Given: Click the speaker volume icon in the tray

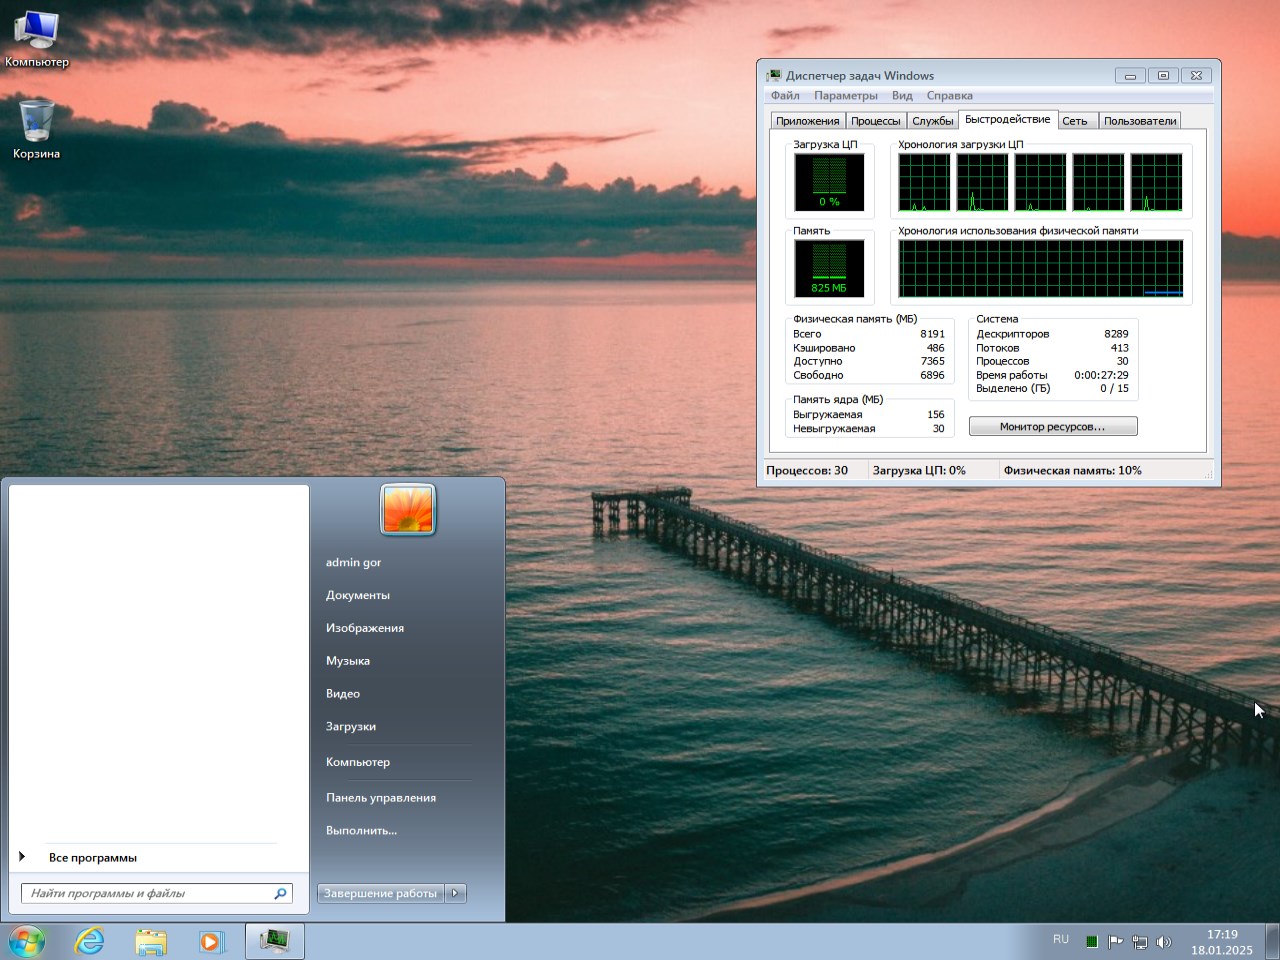Looking at the screenshot, I should tap(1163, 941).
